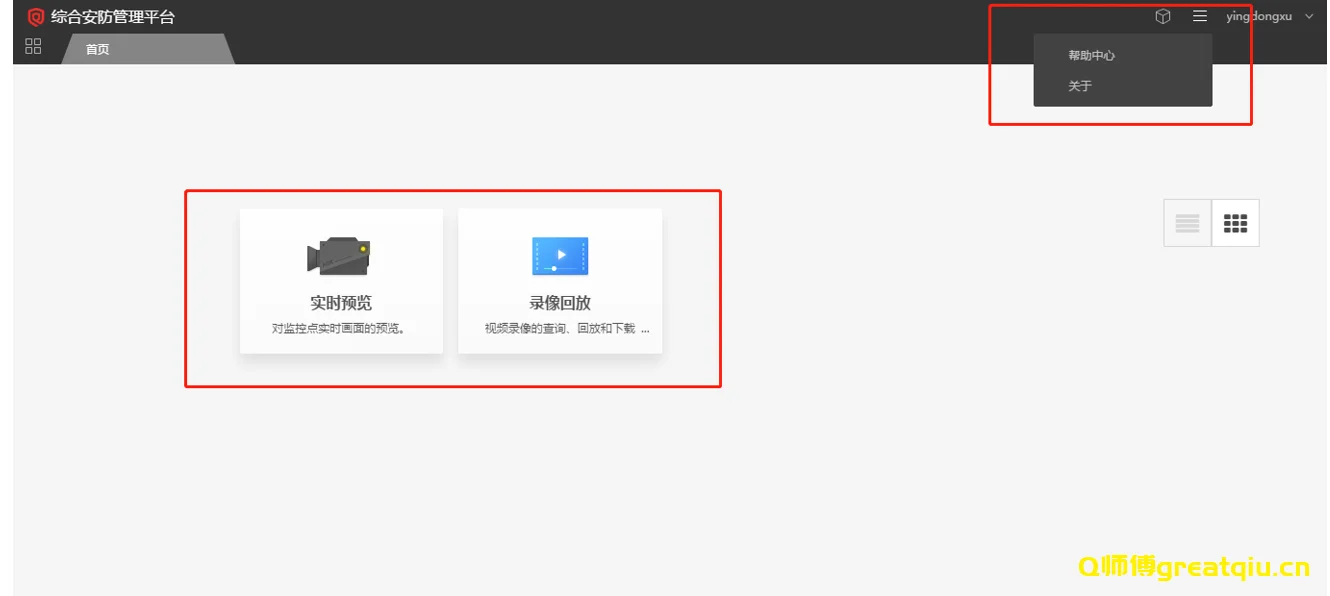Click the 录像回放 title label
This screenshot has height=596, width=1330.
coord(560,305)
